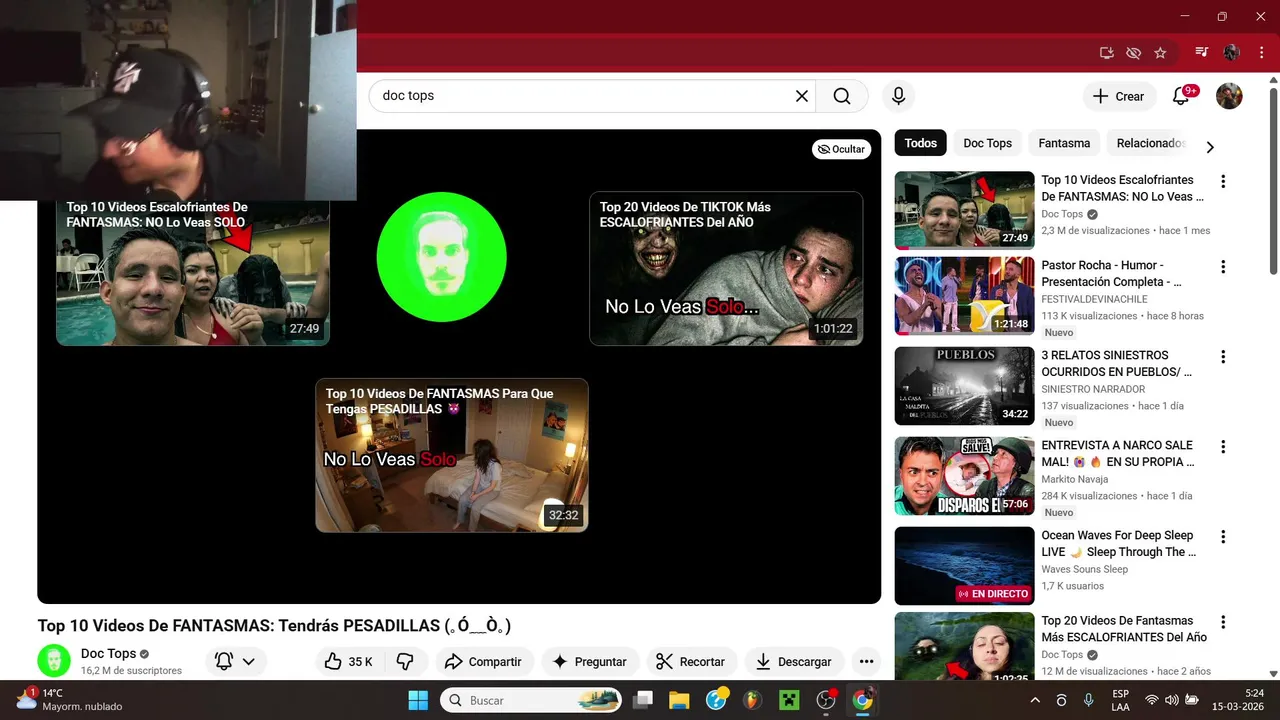1280x720 pixels.
Task: Open options for Ocean Waves video
Action: [1222, 537]
